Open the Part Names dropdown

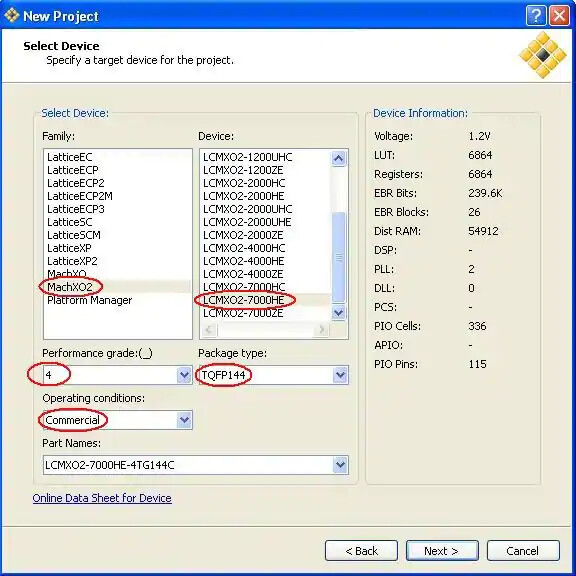(x=341, y=465)
